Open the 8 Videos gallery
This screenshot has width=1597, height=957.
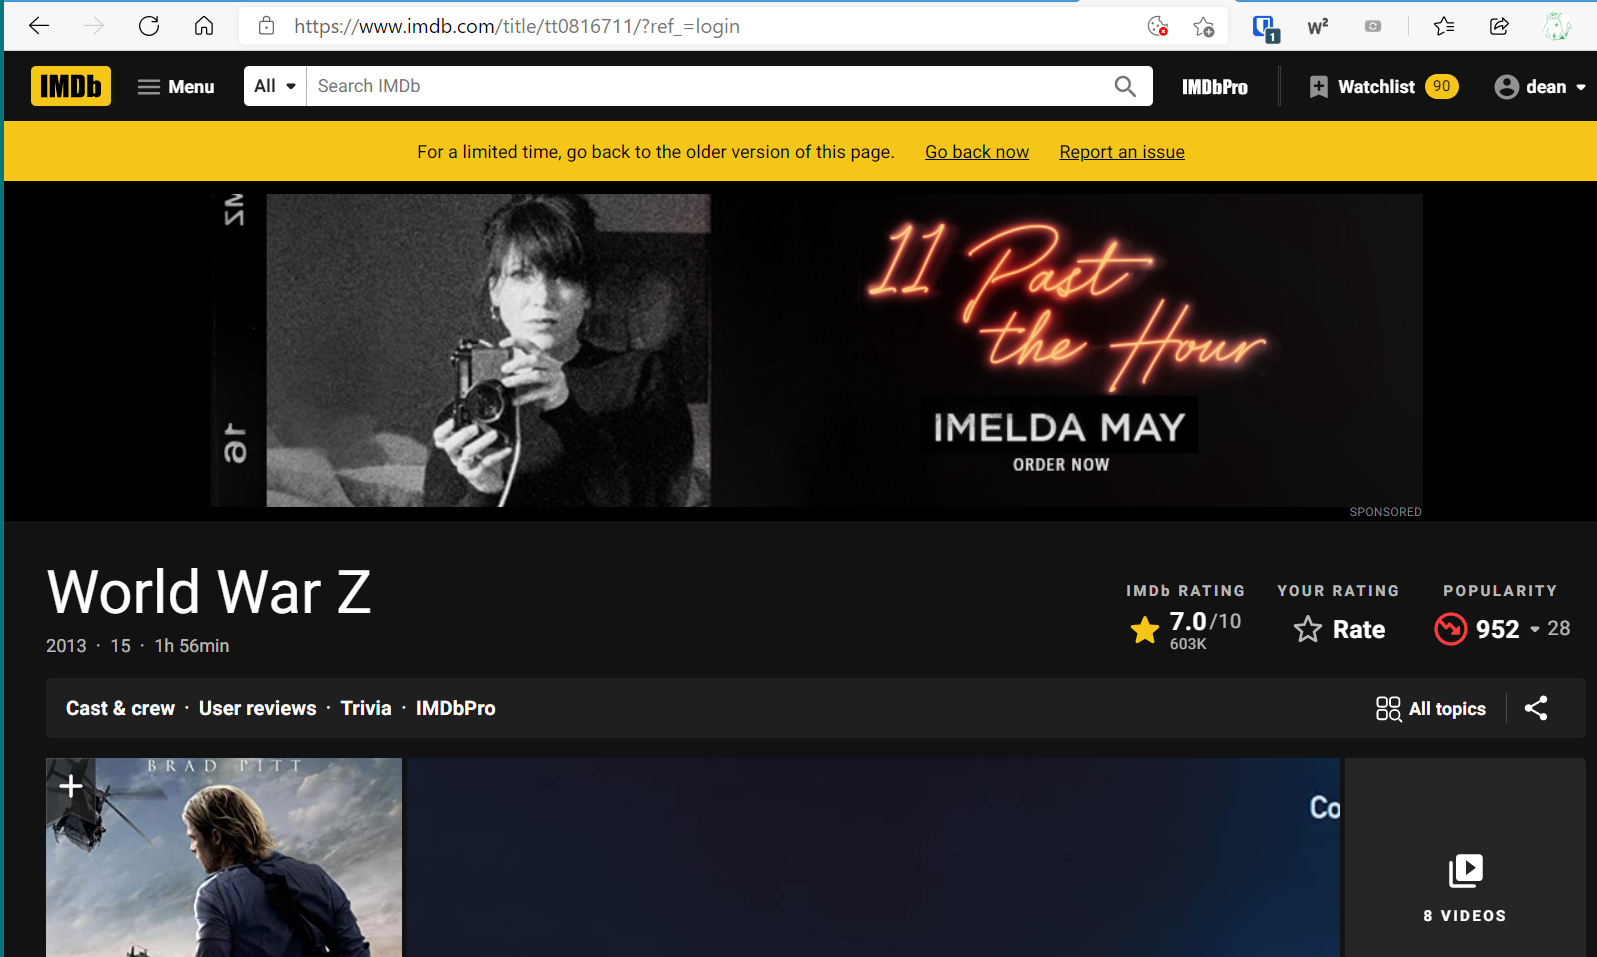(x=1465, y=885)
